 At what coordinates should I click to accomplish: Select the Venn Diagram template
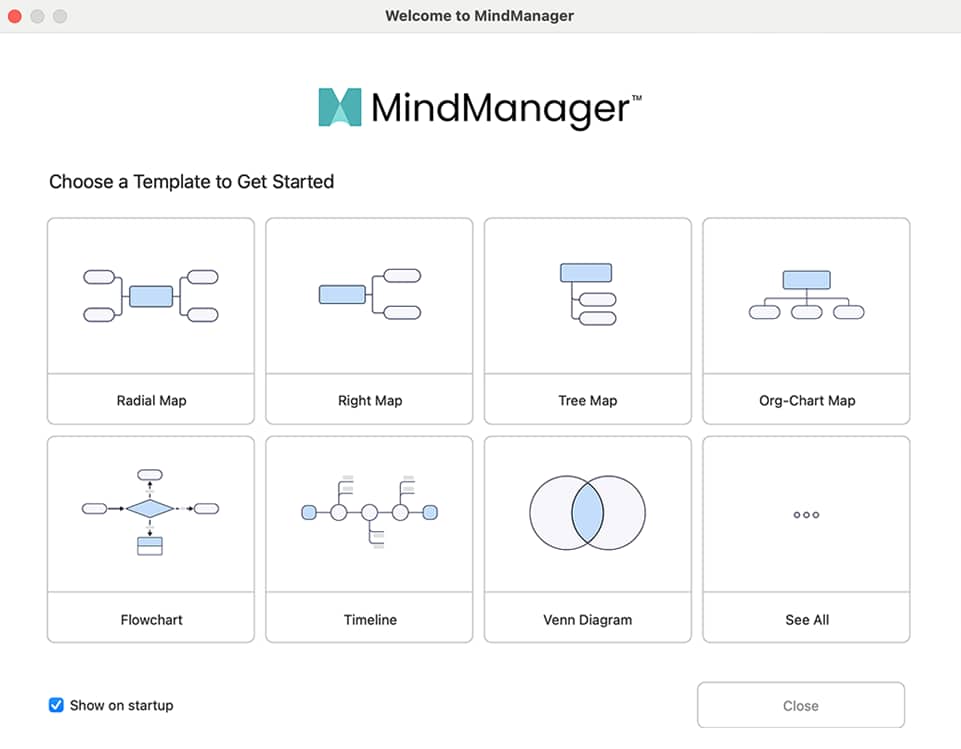[587, 512]
